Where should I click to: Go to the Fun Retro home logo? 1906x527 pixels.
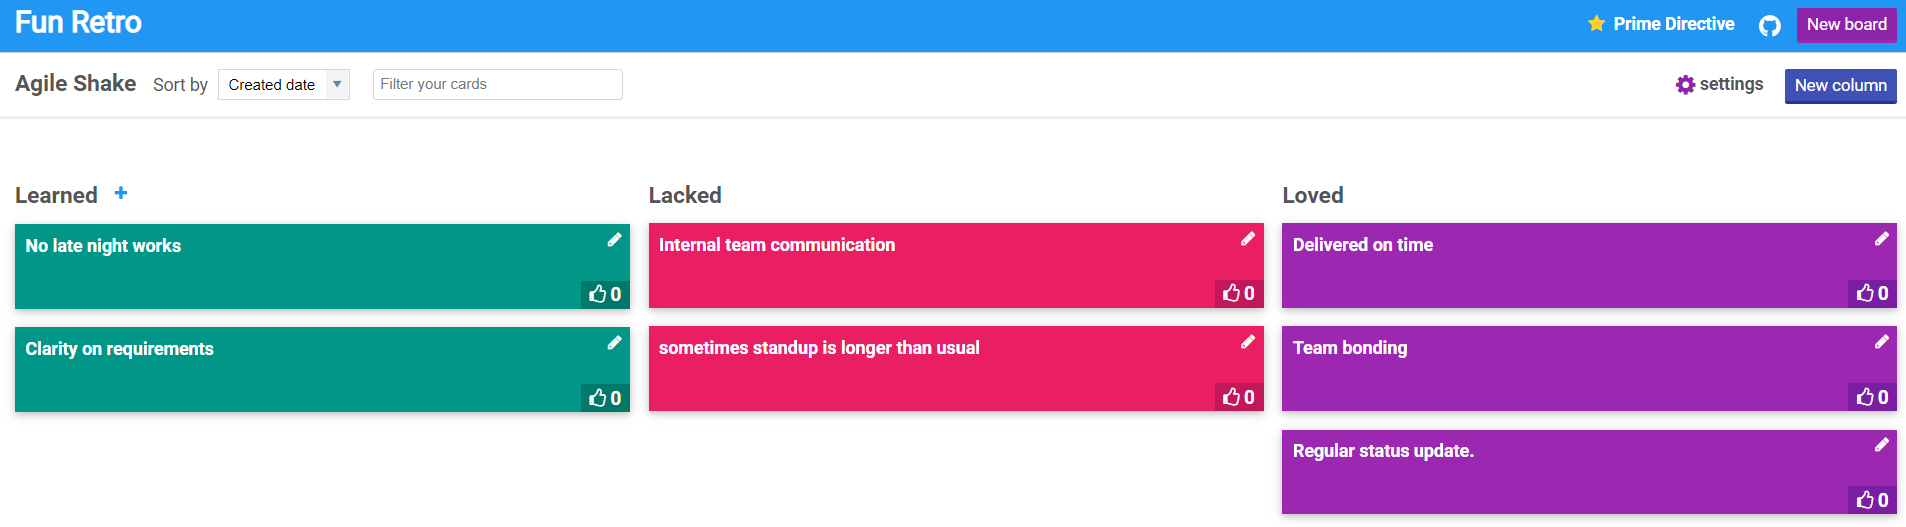(x=78, y=22)
